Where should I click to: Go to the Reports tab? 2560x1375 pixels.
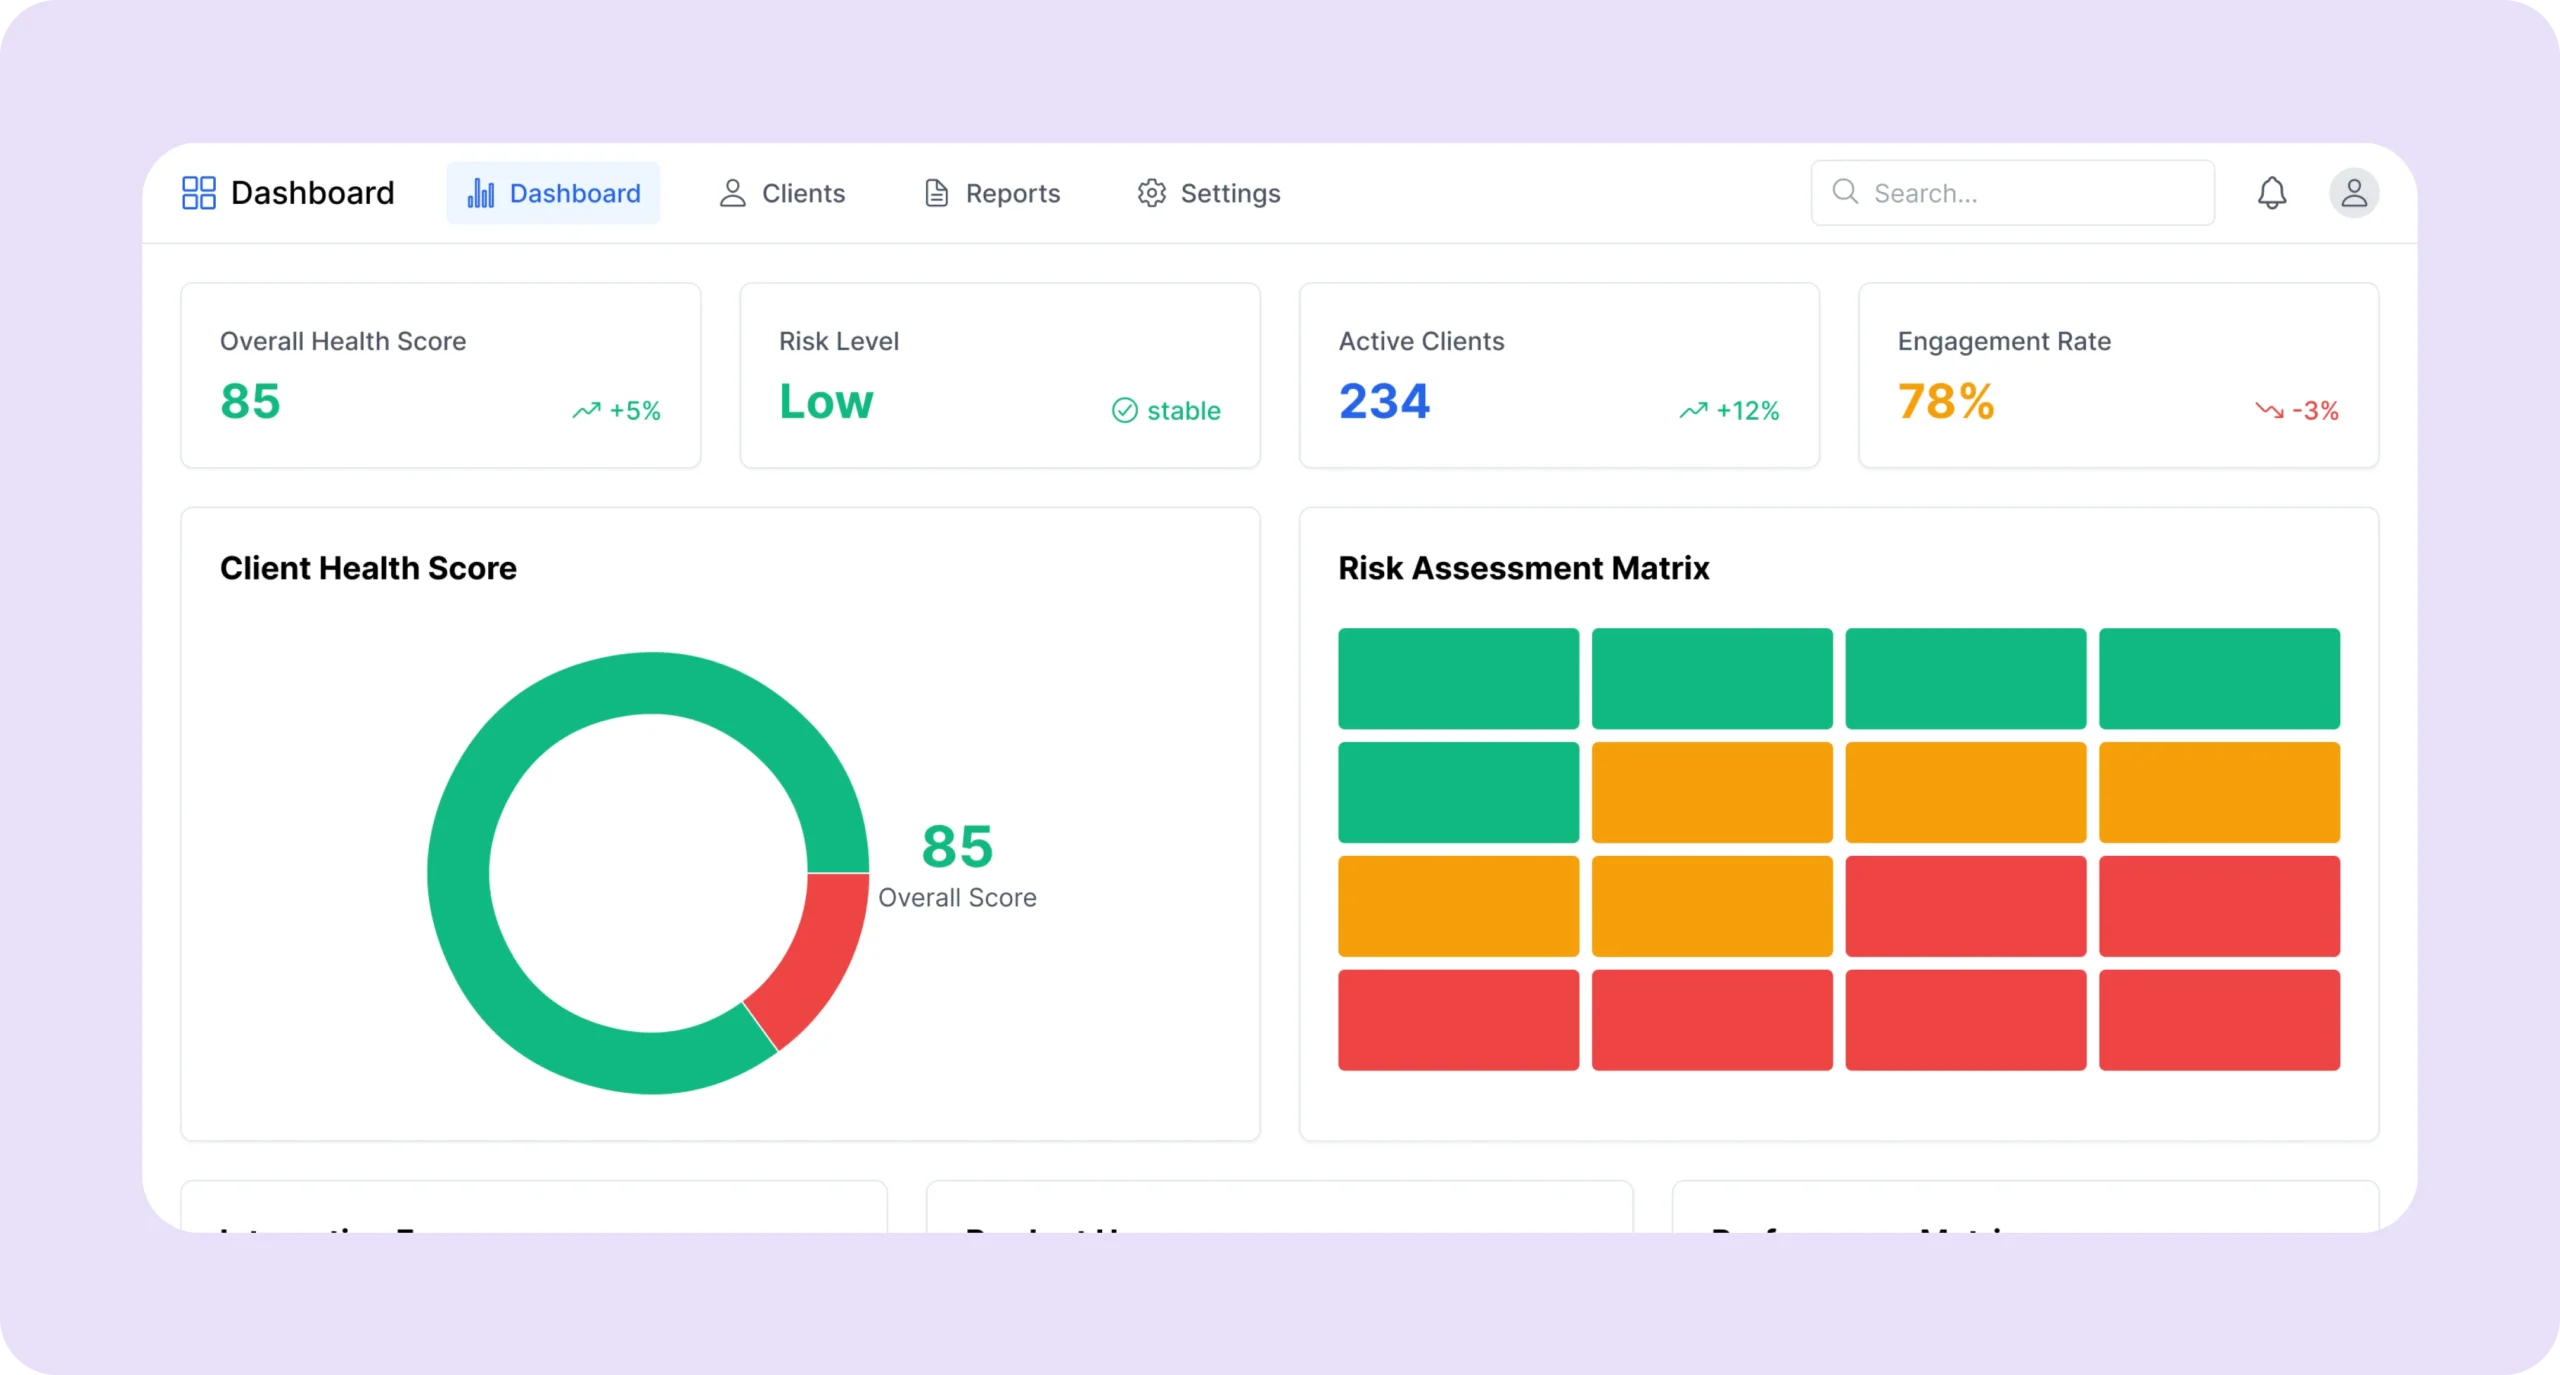[992, 193]
